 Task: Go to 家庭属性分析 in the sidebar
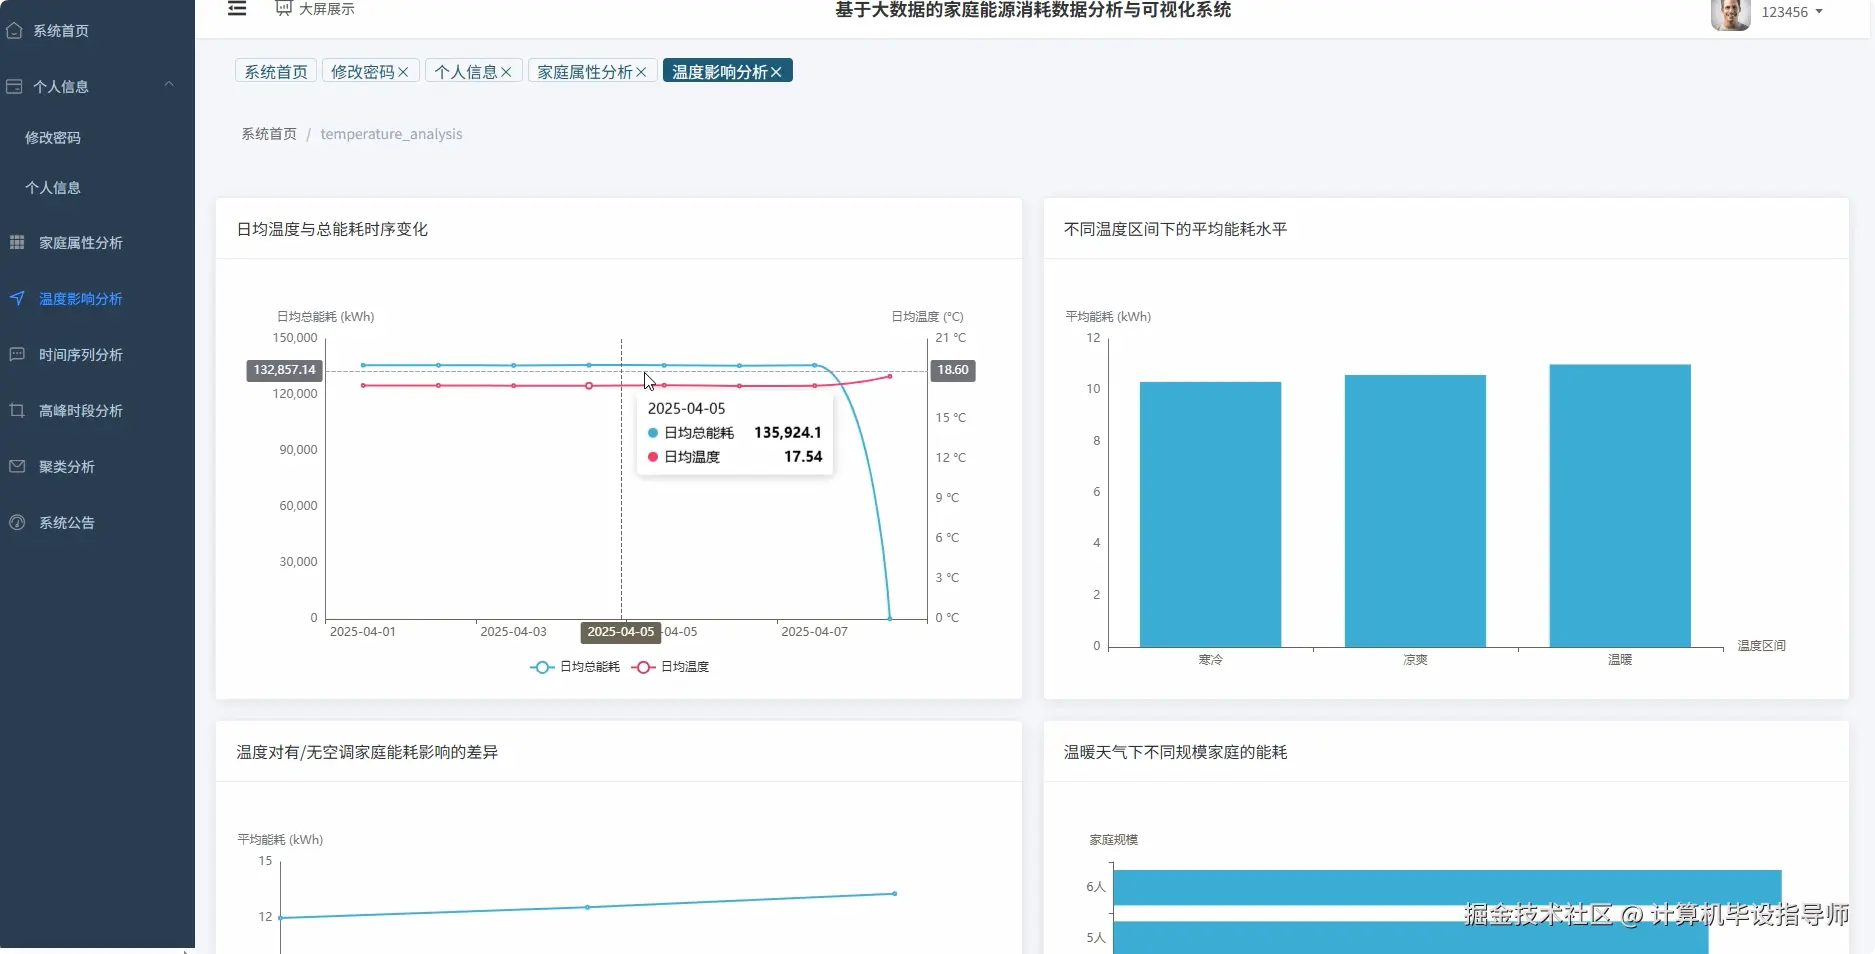(x=81, y=243)
